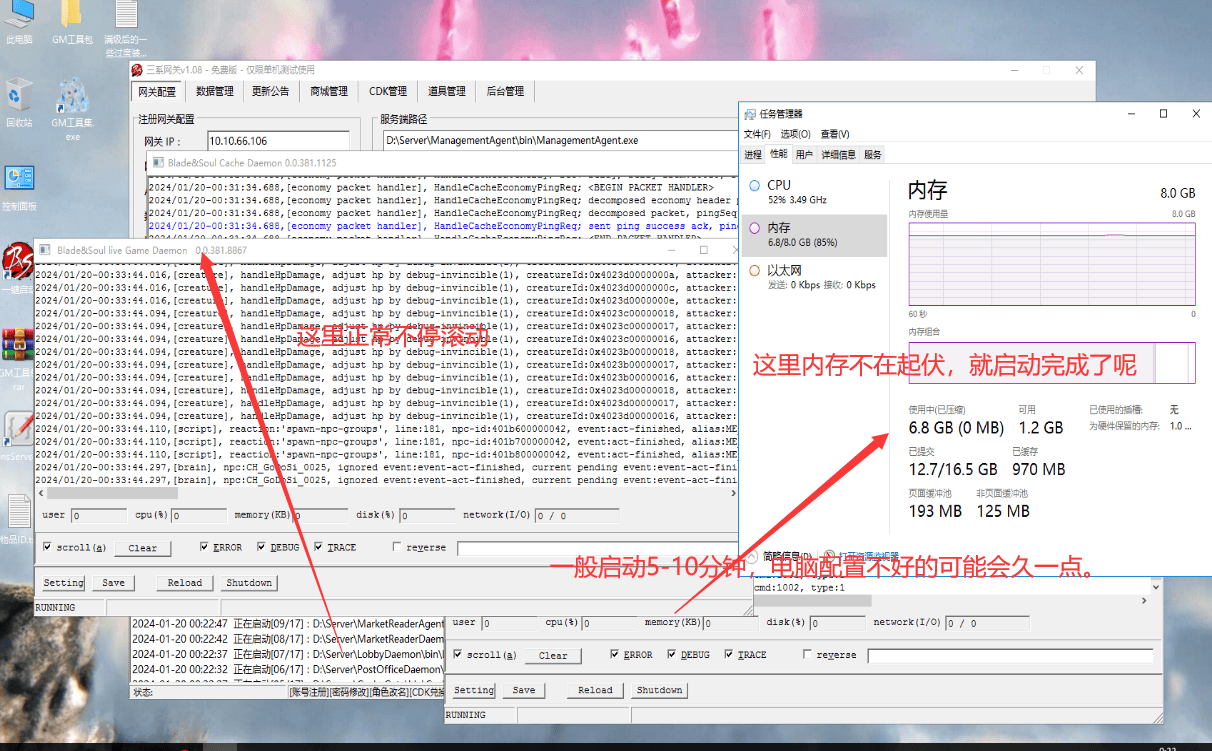Click the 12.7/16.5 GB committed memory value
1212x751 pixels.
tap(952, 468)
